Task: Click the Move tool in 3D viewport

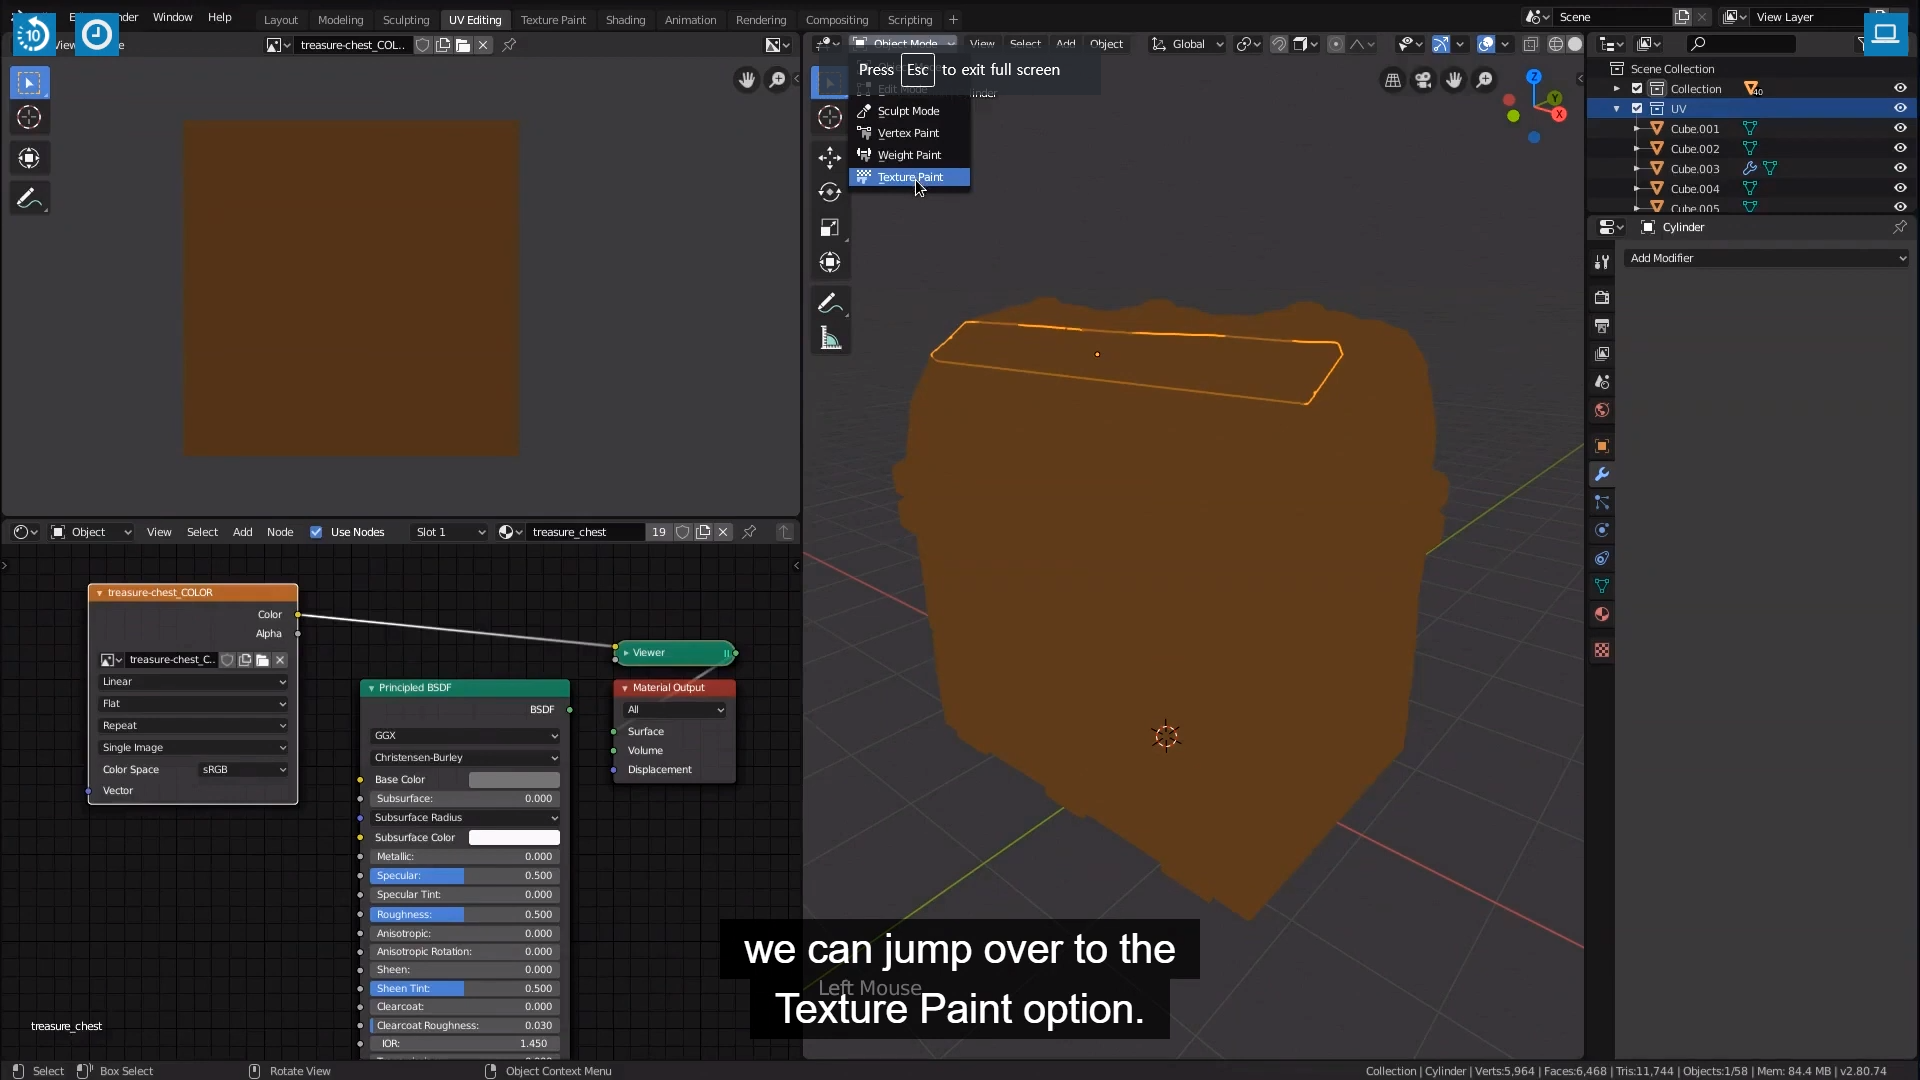Action: coord(830,157)
